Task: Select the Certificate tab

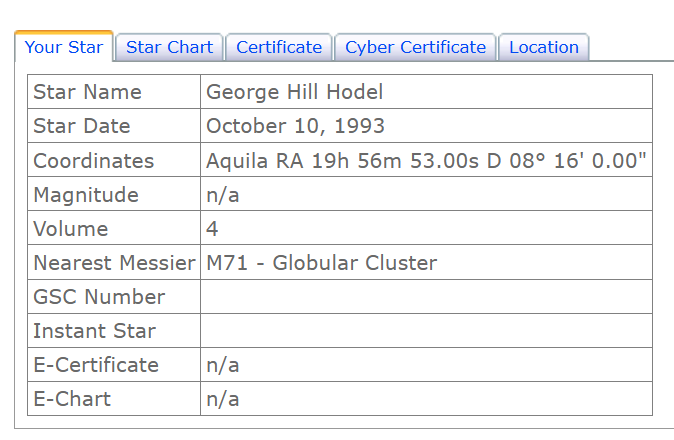Action: pos(279,47)
